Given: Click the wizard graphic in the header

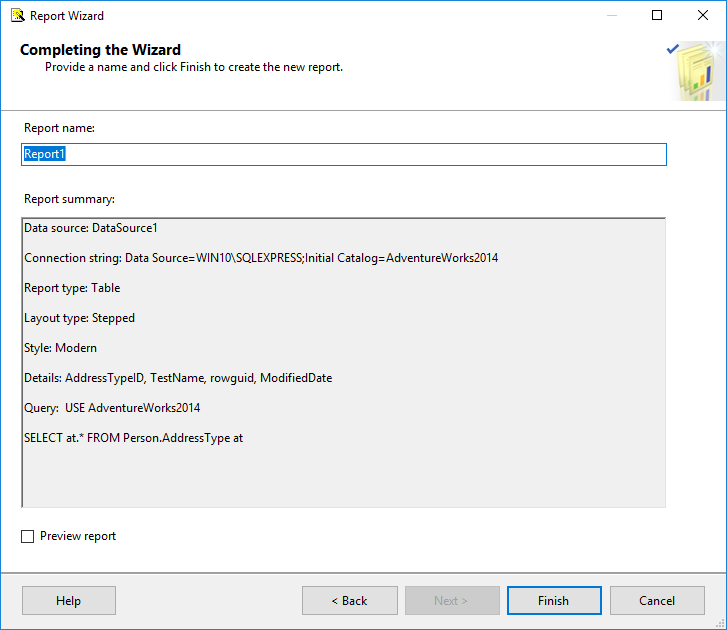Looking at the screenshot, I should (x=696, y=72).
